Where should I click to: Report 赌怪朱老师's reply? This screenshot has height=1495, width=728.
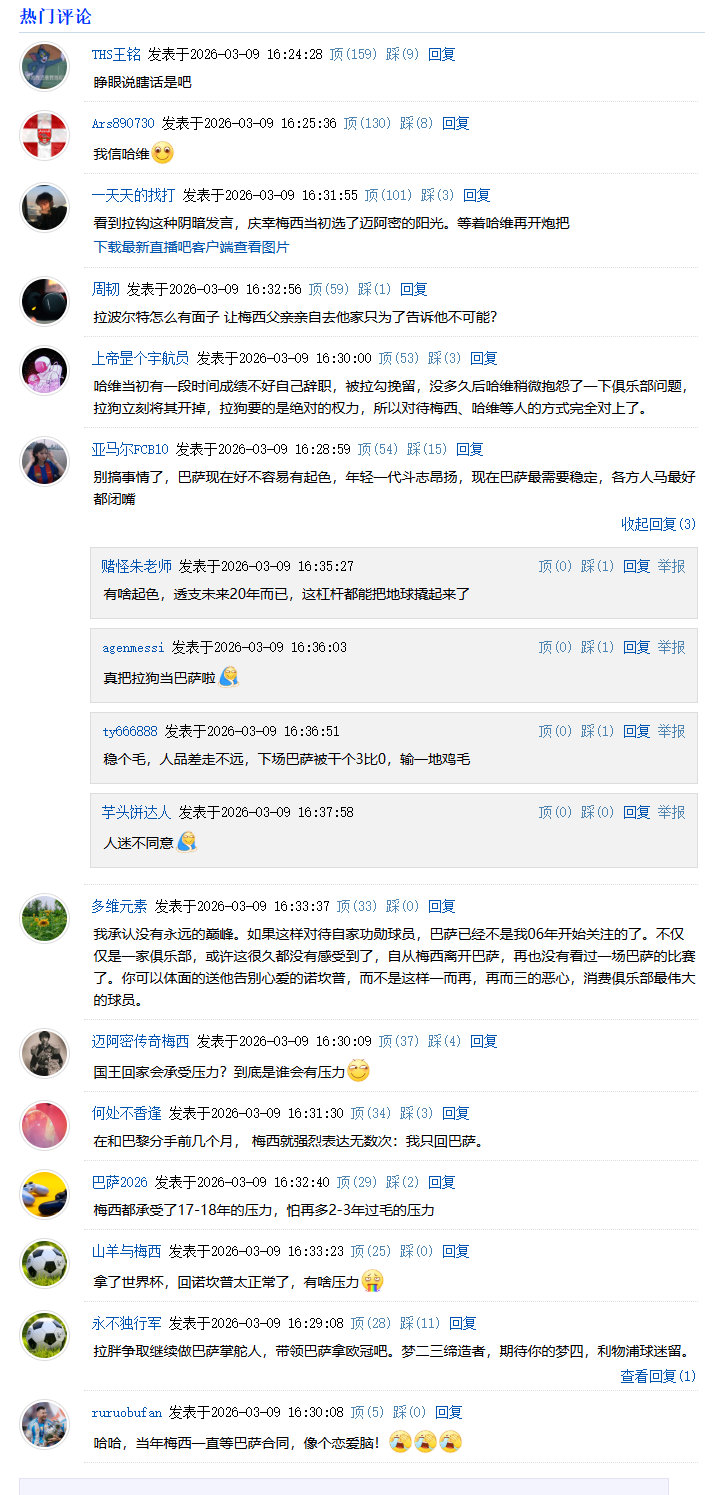pos(671,565)
